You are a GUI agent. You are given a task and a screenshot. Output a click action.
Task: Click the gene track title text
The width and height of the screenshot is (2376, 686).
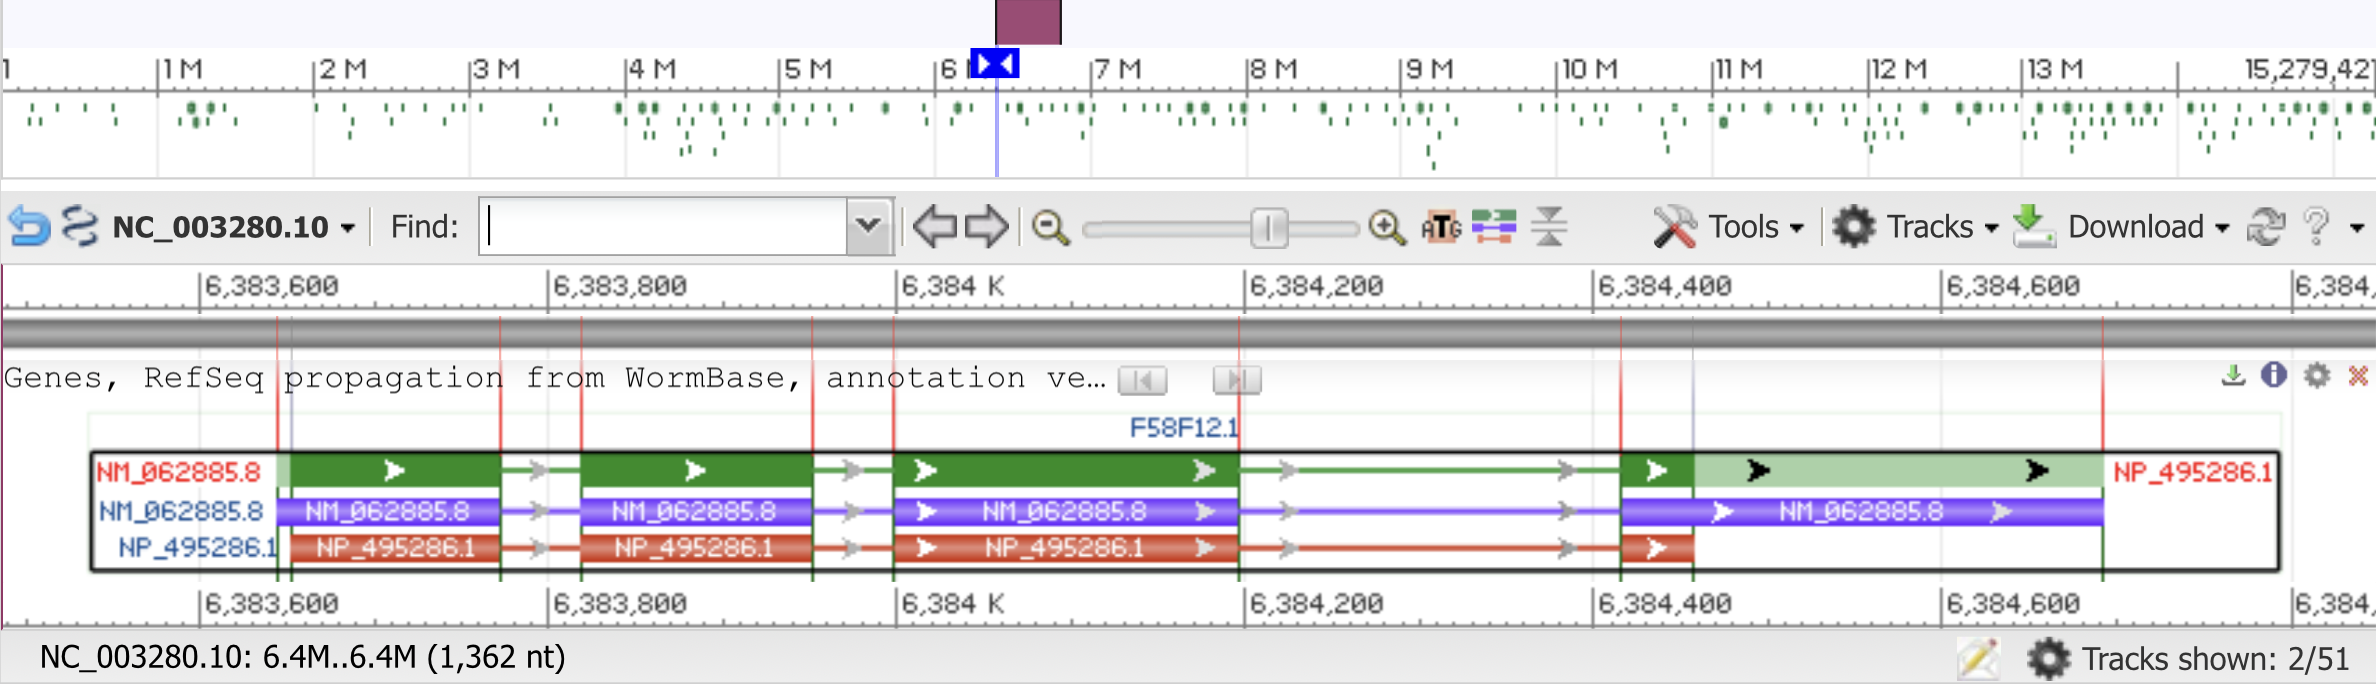pyautogui.click(x=555, y=378)
